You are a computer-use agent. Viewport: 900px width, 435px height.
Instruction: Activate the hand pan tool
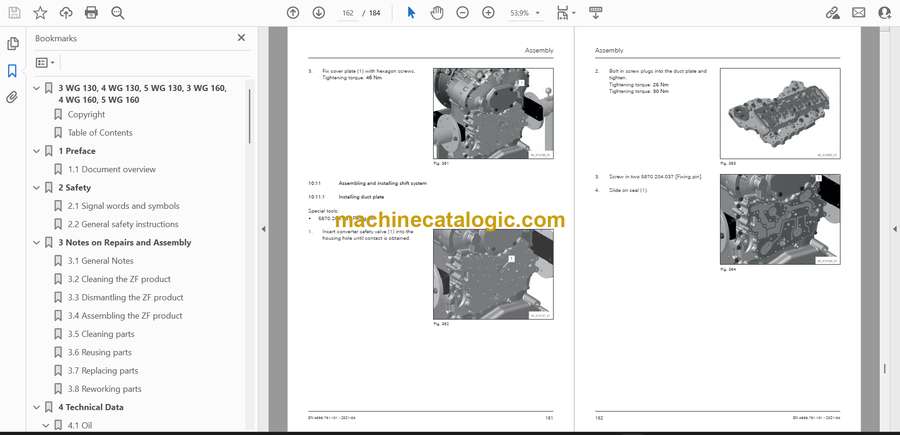pos(437,13)
